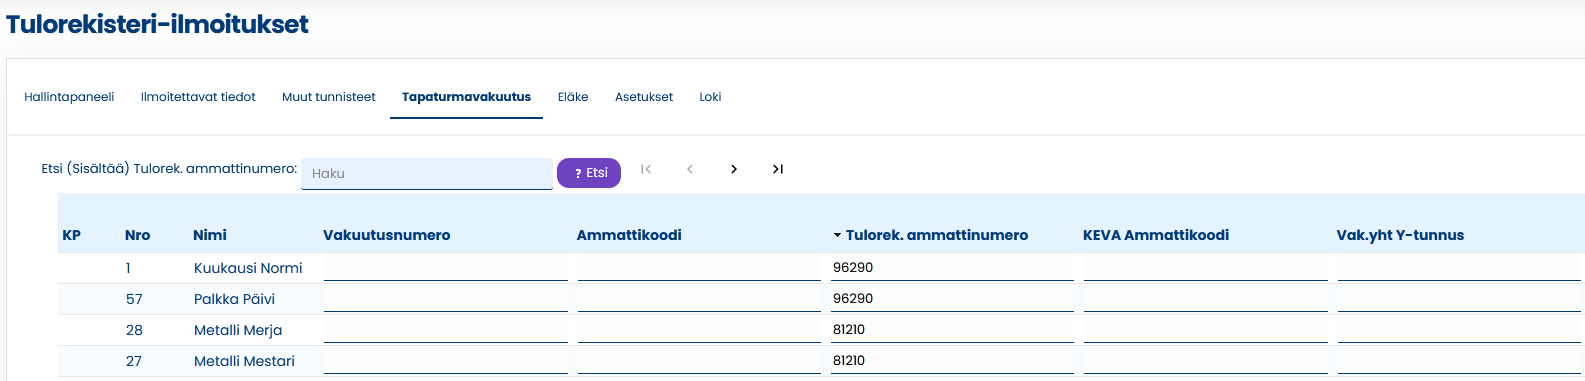Image resolution: width=1585 pixels, height=381 pixels.
Task: Edit Vak.yht Y-tunnus for Metalli Mestari
Action: coord(1459,361)
